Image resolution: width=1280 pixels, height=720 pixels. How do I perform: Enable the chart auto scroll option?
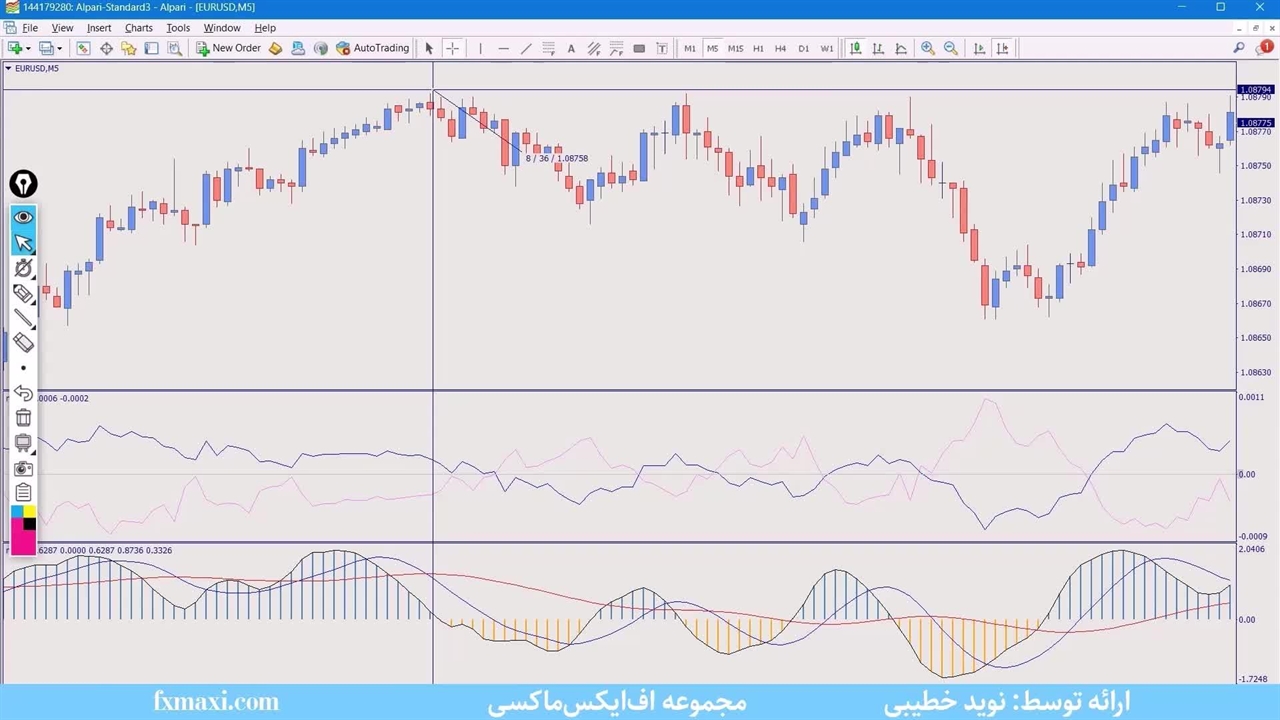(979, 48)
